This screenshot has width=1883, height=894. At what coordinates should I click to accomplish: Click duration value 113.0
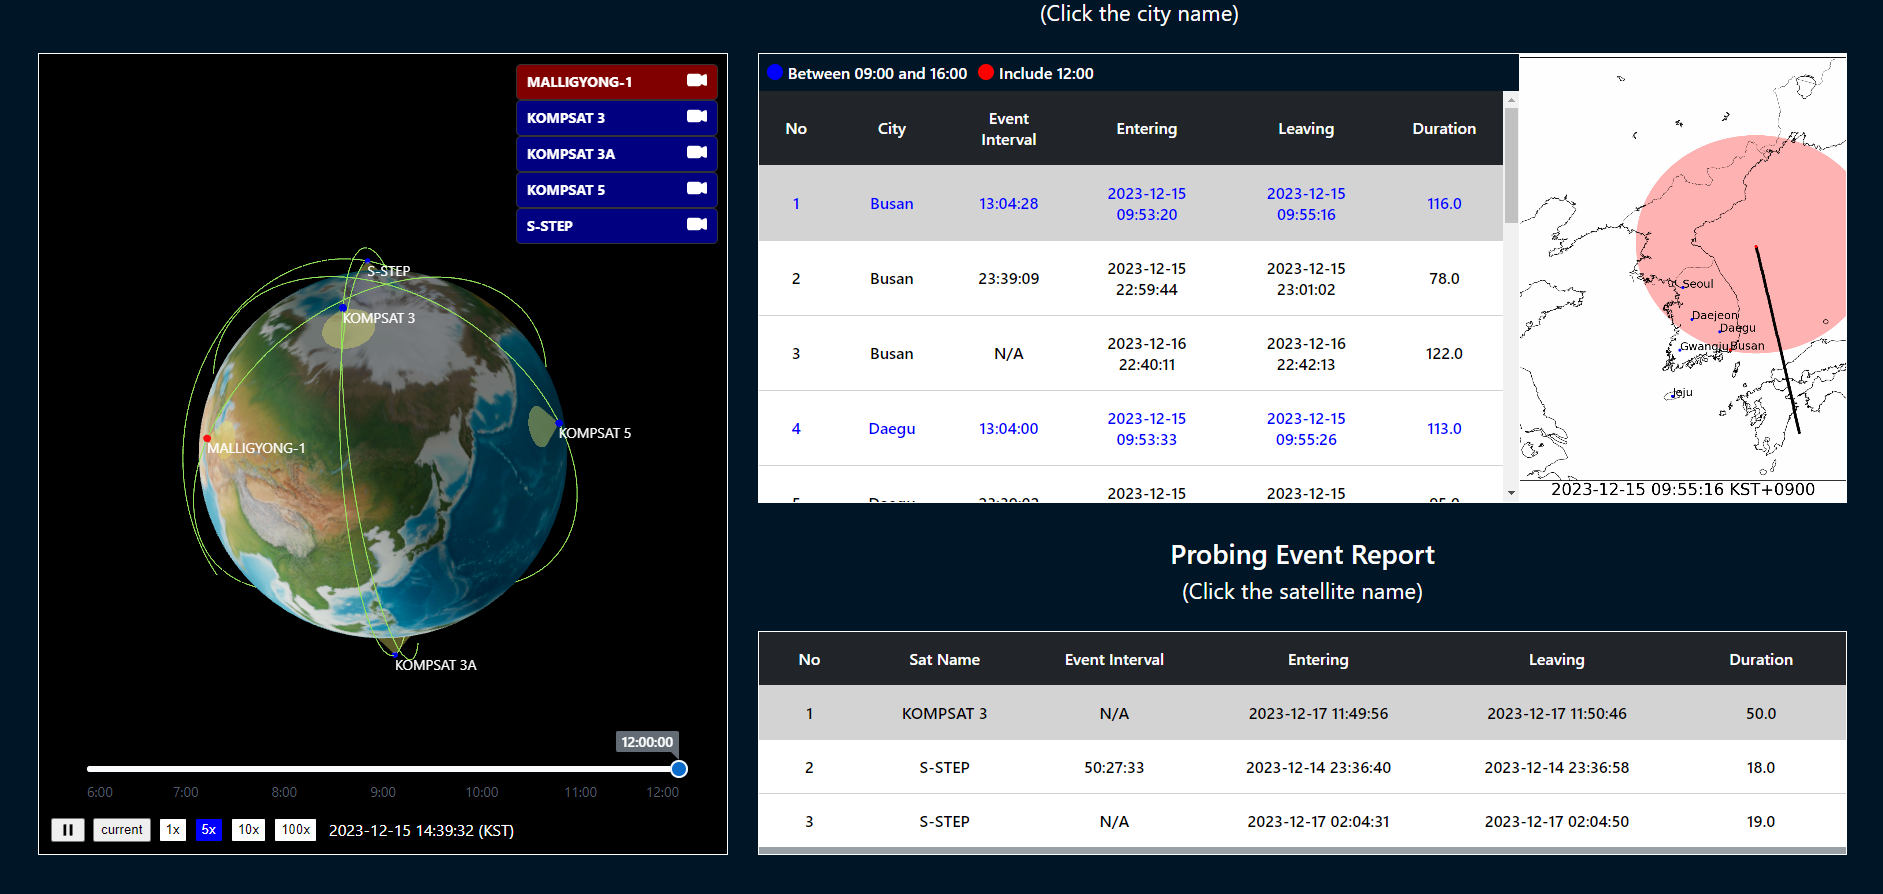click(1444, 429)
